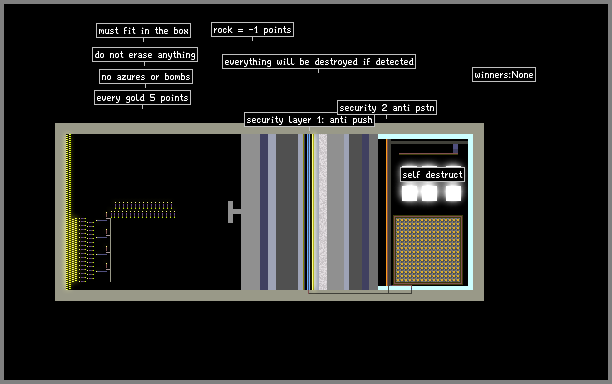Viewport: 612px width, 384px height.
Task: Click 'every gold 5 points' label
Action: (142, 98)
